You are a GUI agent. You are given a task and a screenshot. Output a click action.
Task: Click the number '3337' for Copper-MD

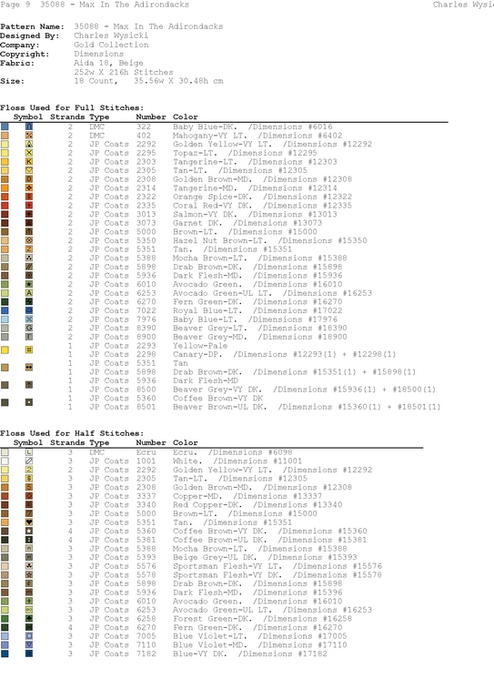tap(146, 496)
